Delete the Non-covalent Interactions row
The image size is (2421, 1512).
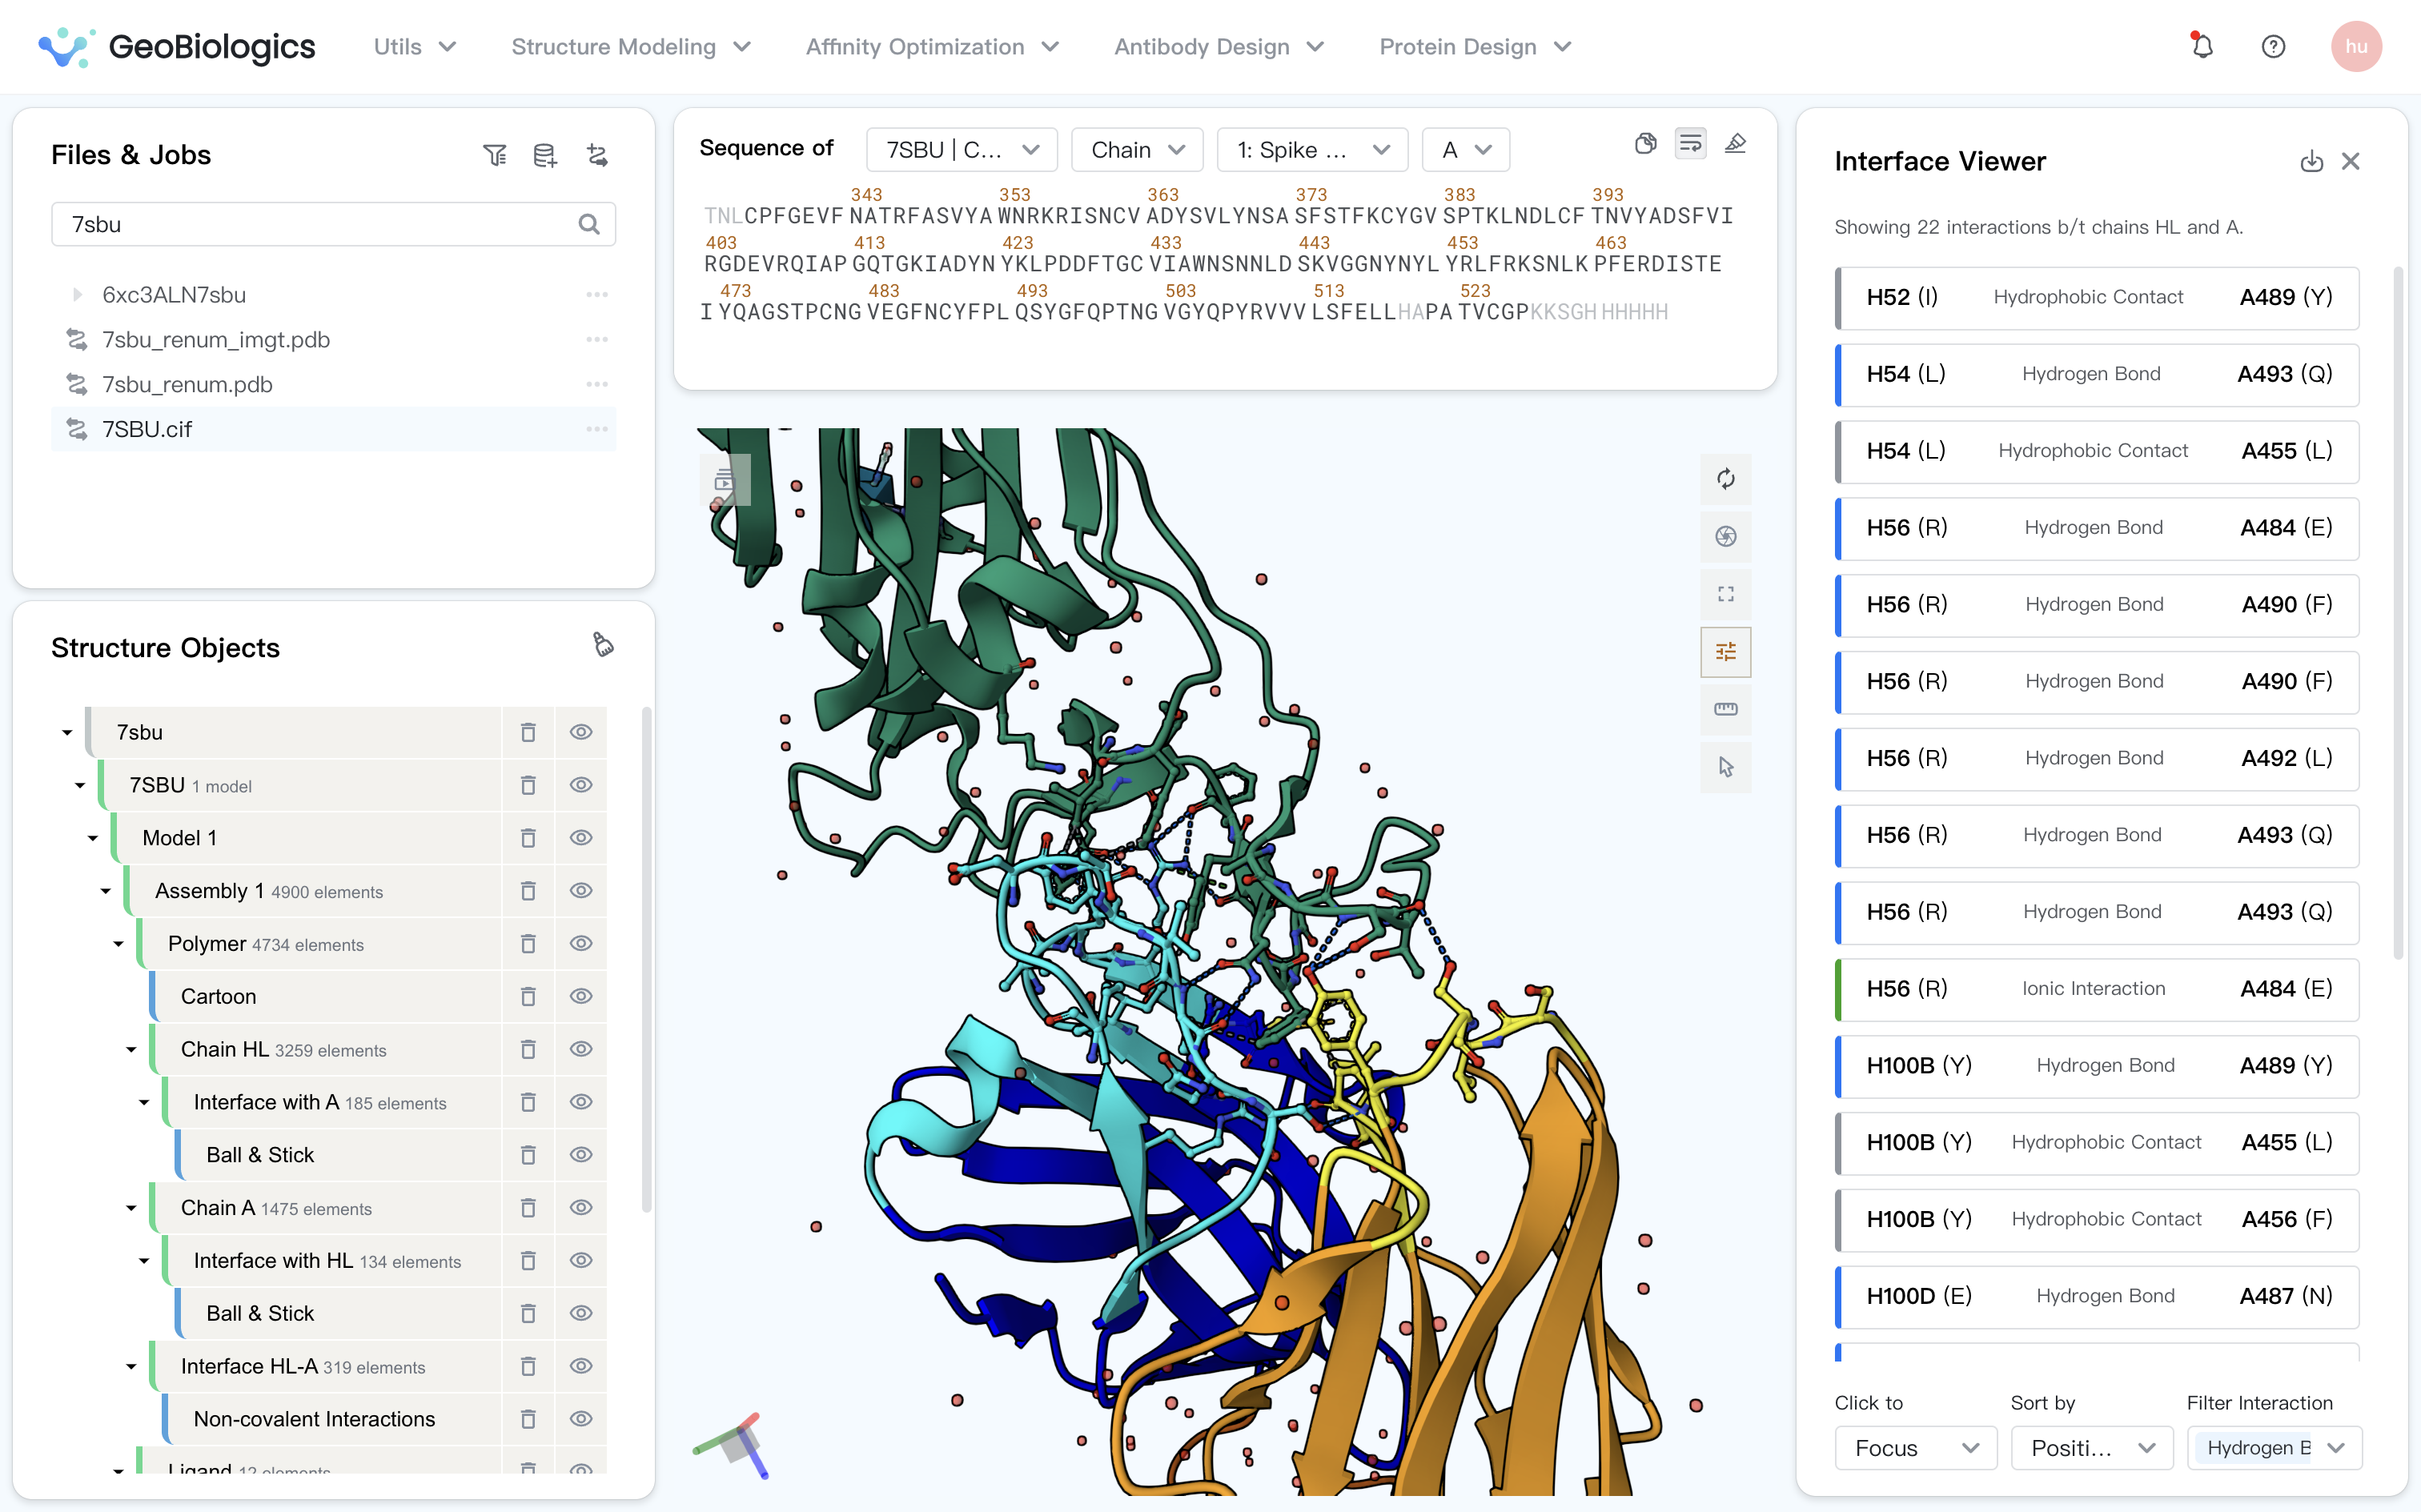(x=528, y=1419)
